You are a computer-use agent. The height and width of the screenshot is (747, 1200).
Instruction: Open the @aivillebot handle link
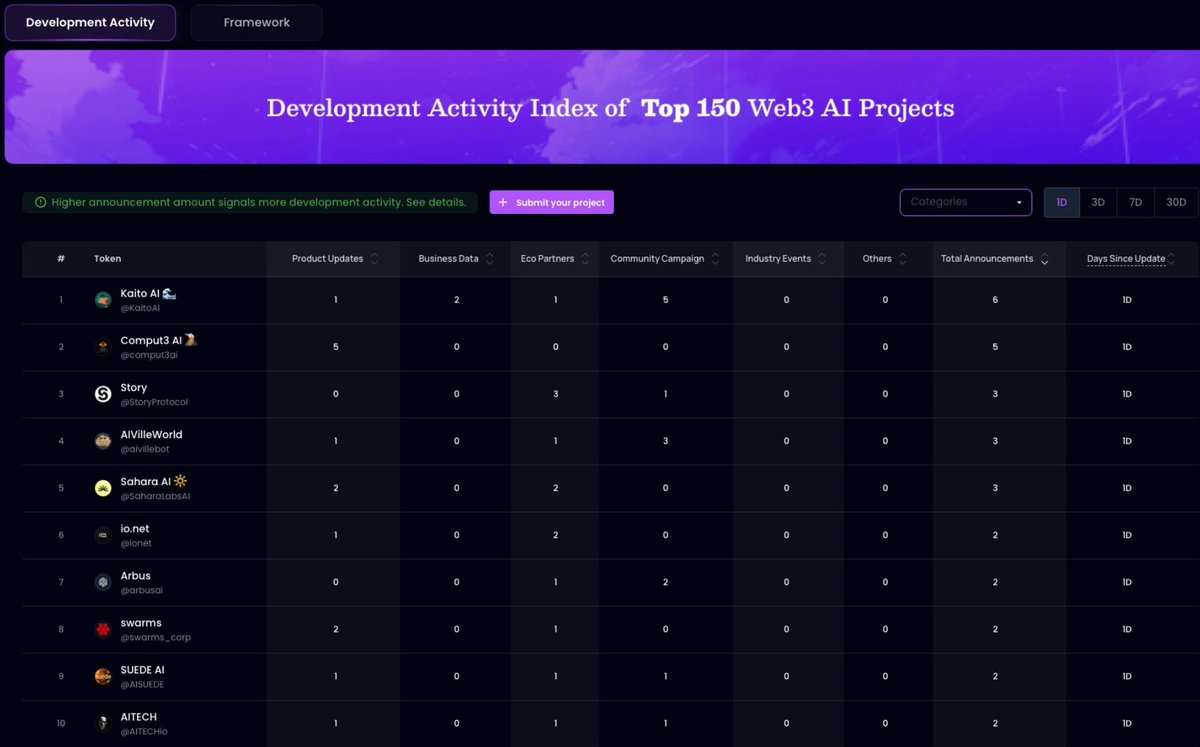pos(145,449)
